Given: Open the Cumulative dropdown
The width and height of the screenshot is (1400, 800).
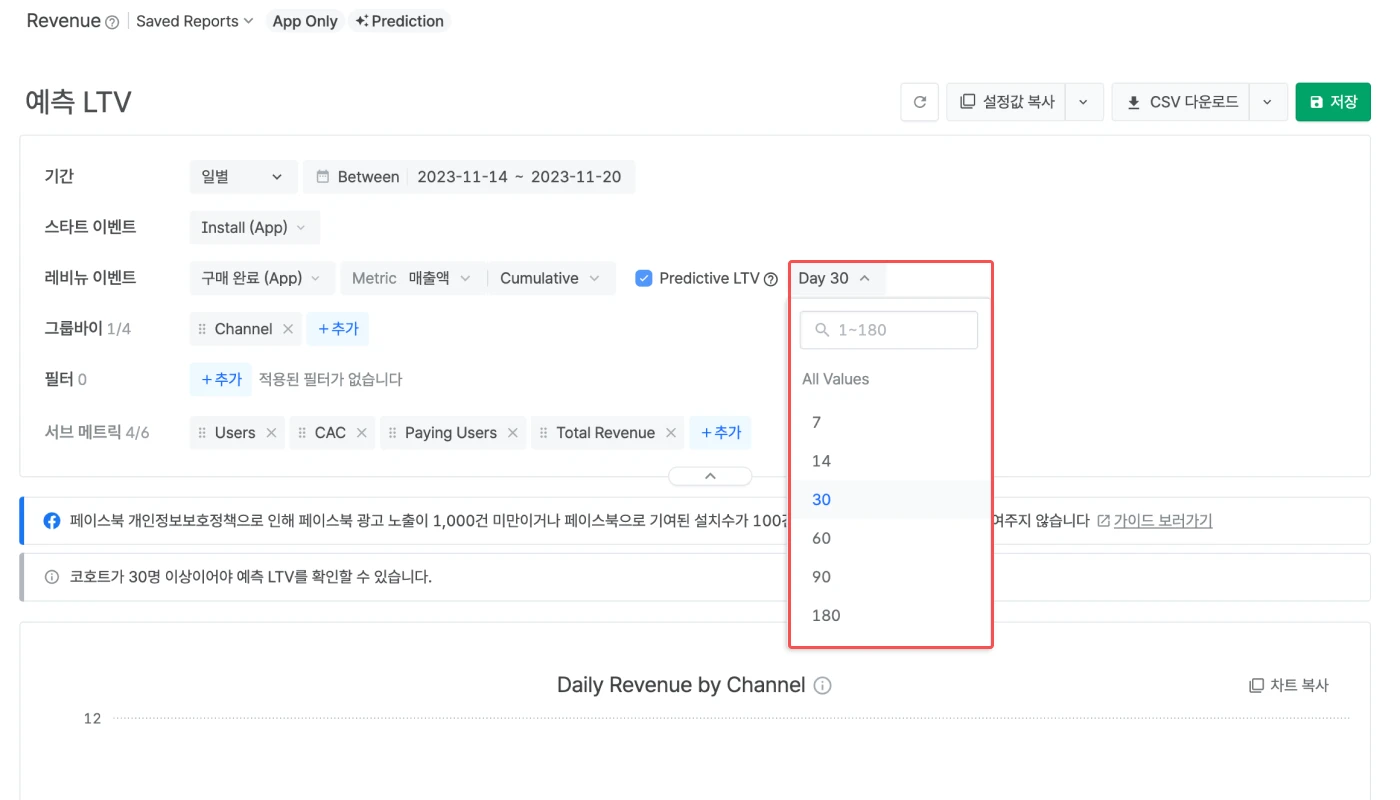Looking at the screenshot, I should point(551,278).
